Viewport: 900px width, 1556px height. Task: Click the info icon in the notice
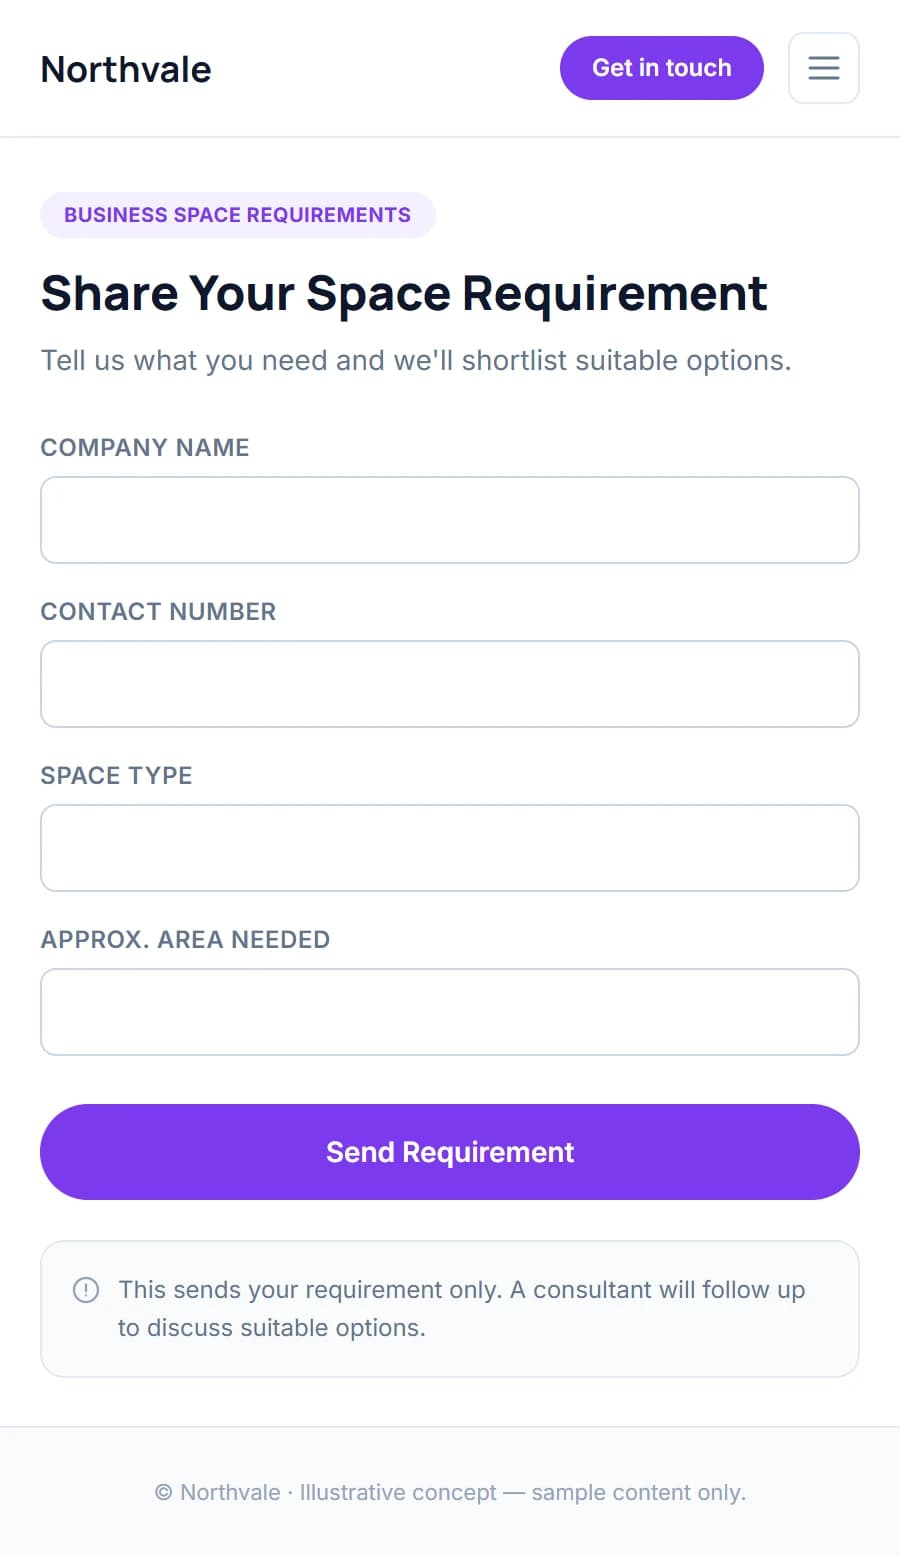click(x=86, y=1290)
